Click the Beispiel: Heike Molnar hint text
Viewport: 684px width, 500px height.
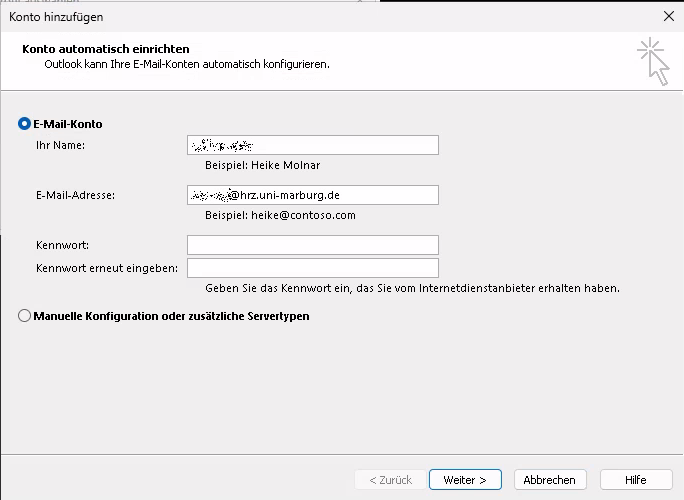tap(262, 165)
